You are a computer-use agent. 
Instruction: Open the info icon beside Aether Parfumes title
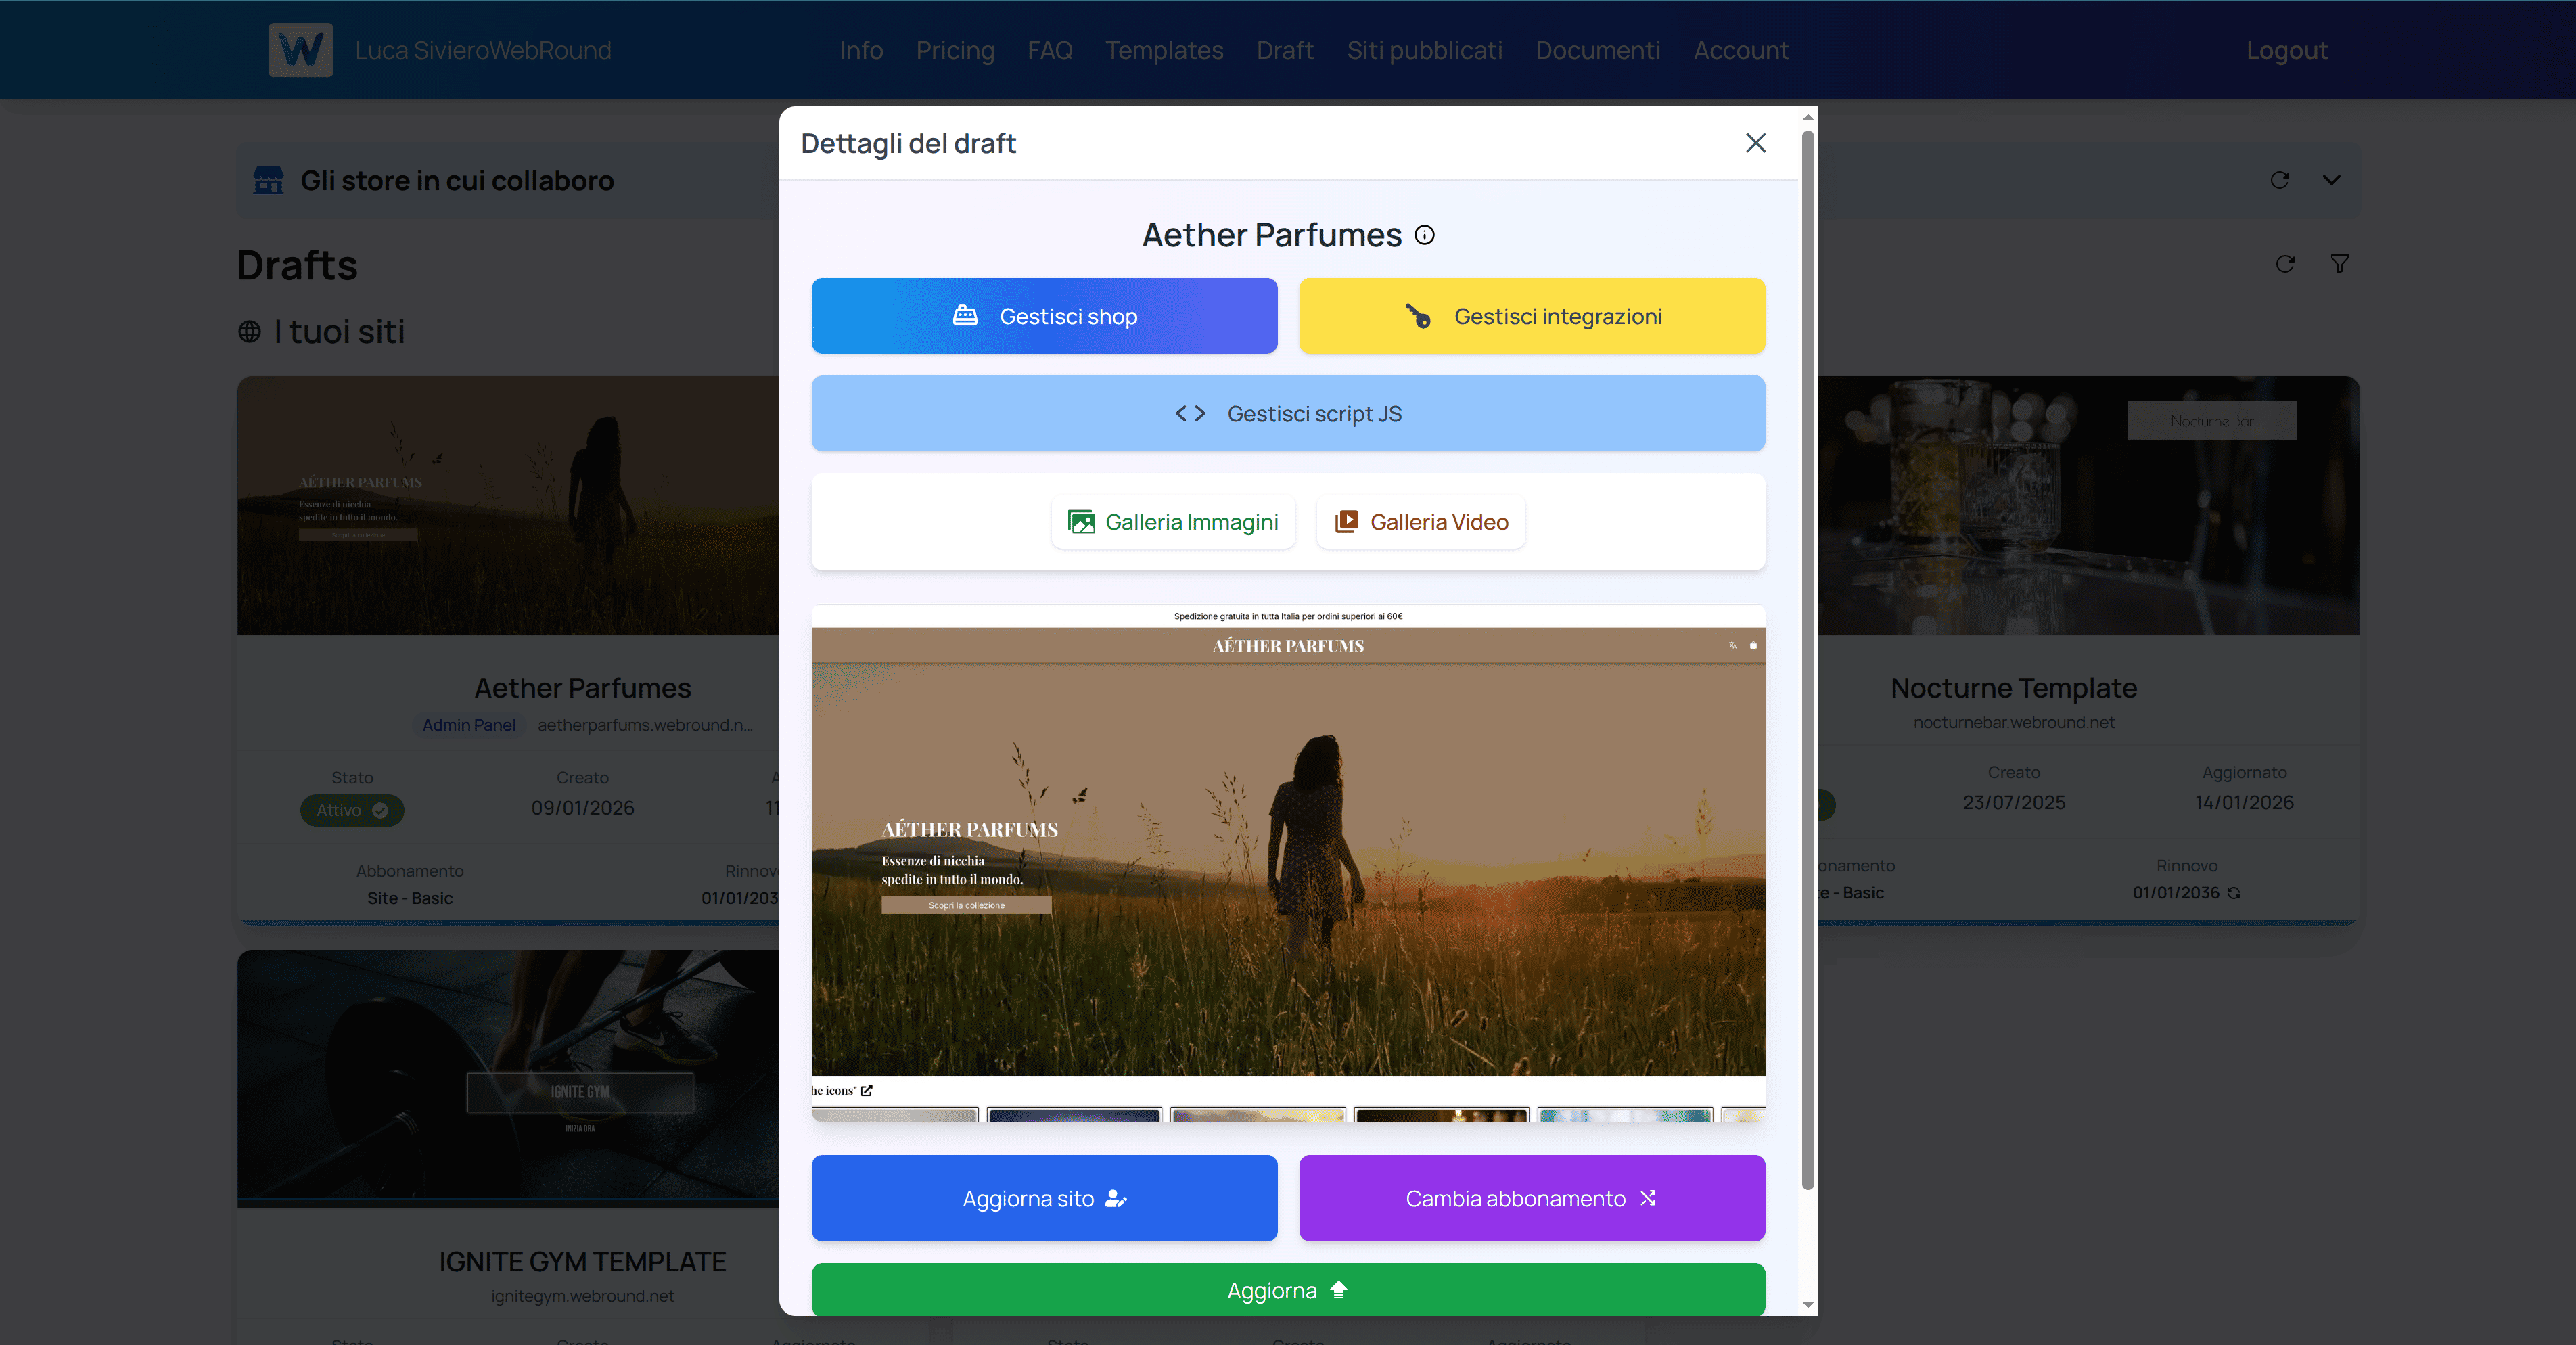pyautogui.click(x=1424, y=235)
